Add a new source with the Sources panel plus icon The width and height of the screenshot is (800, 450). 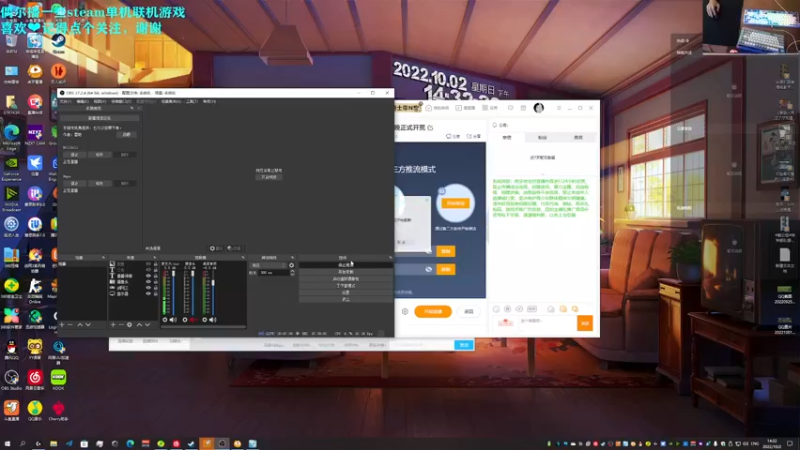pos(113,324)
